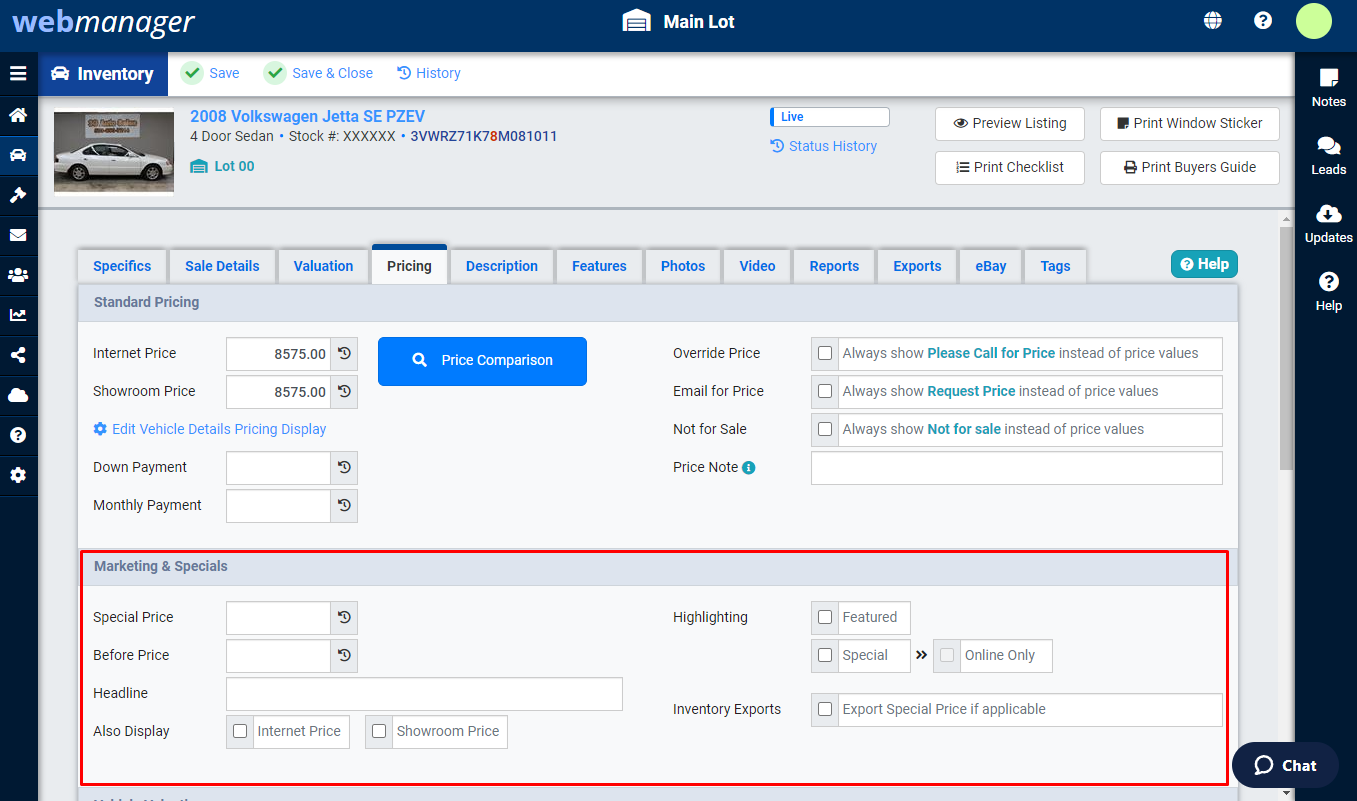Open the globe language icon in header
The width and height of the screenshot is (1357, 801).
point(1212,19)
